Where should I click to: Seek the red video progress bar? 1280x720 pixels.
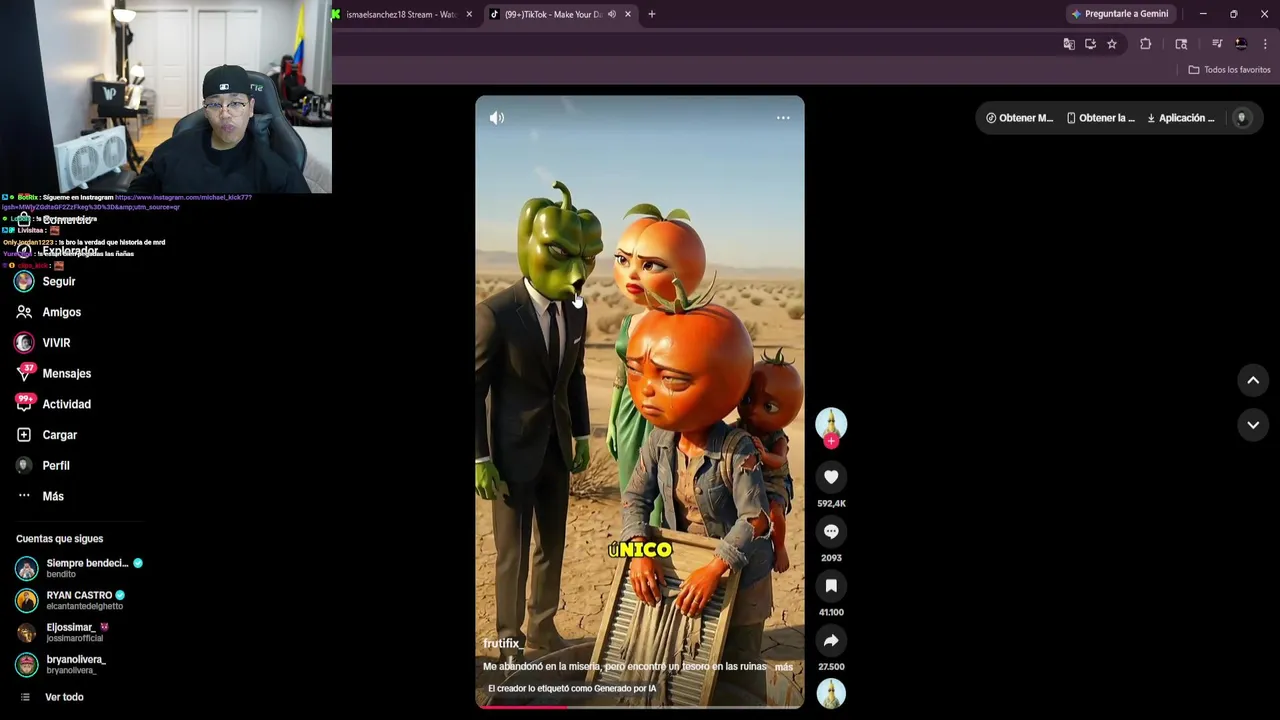click(640, 706)
